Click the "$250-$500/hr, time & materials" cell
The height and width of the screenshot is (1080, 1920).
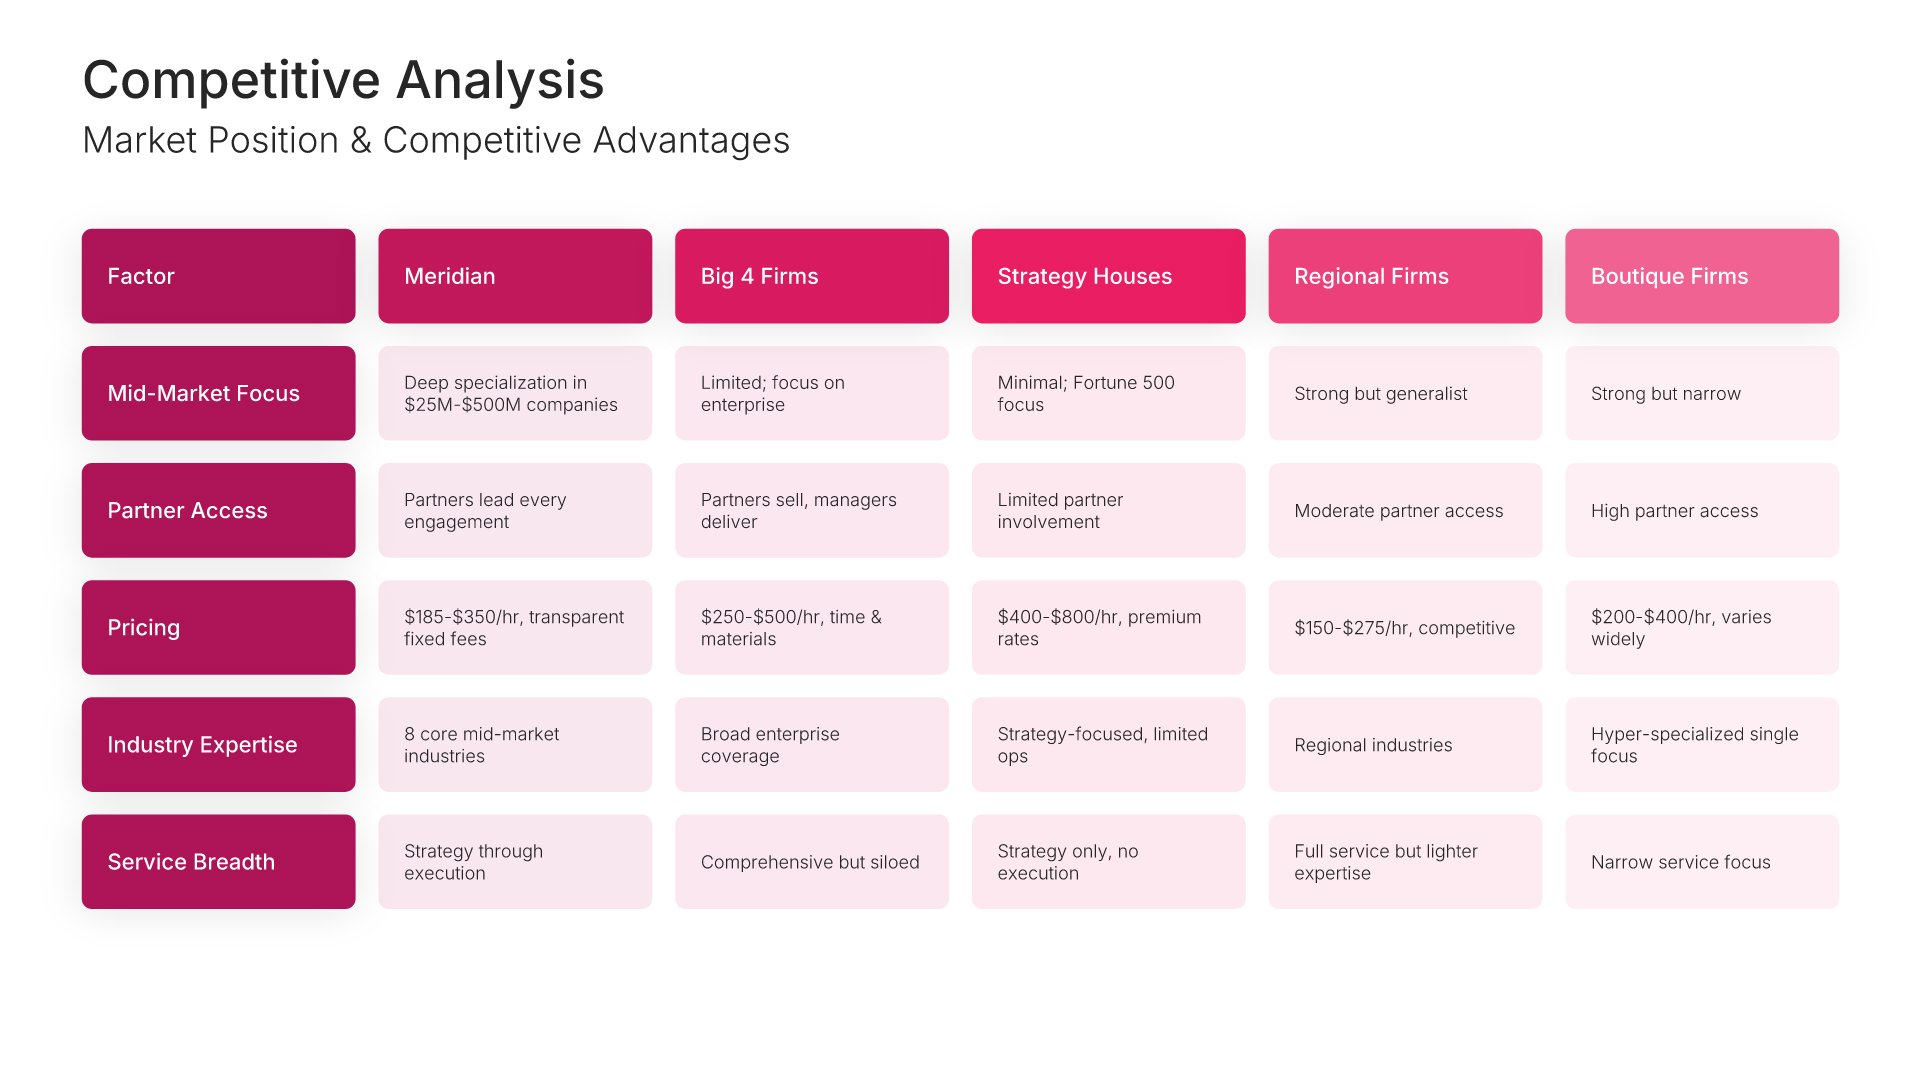tap(811, 627)
